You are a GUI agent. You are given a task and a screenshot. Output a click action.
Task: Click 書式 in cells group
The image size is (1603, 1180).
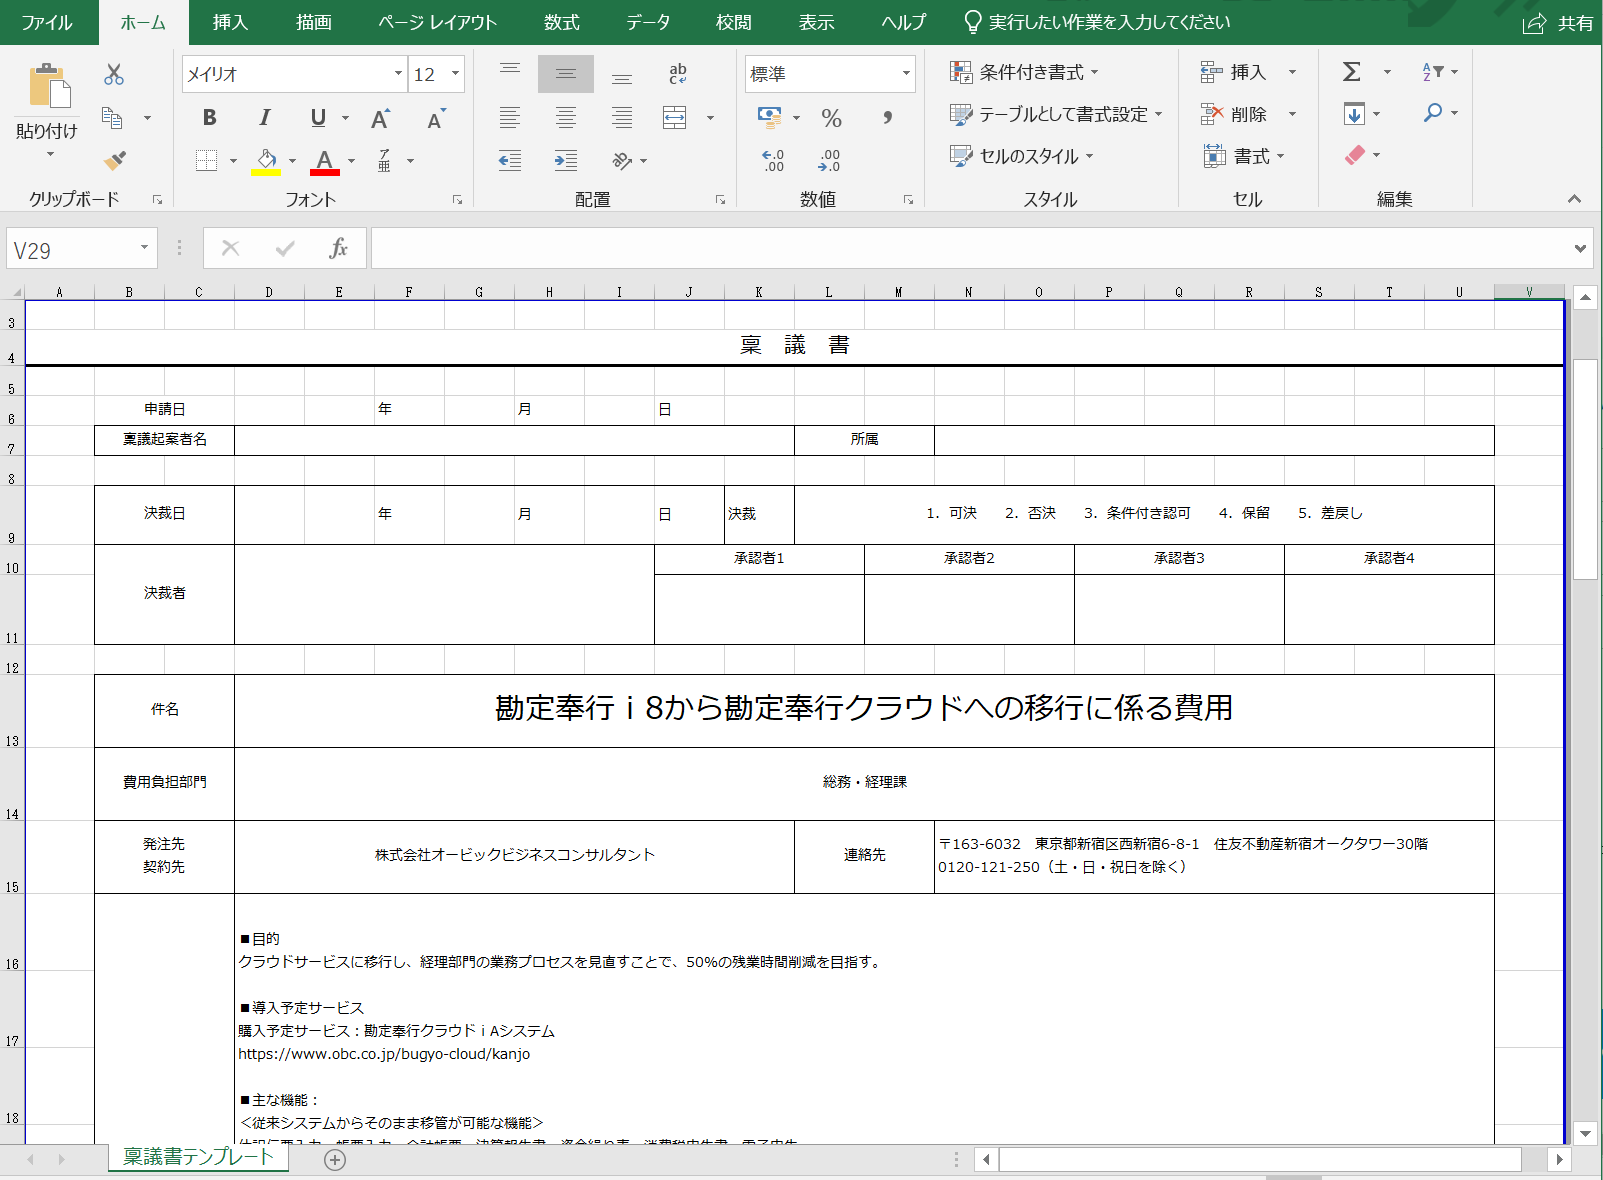[x=1243, y=156]
